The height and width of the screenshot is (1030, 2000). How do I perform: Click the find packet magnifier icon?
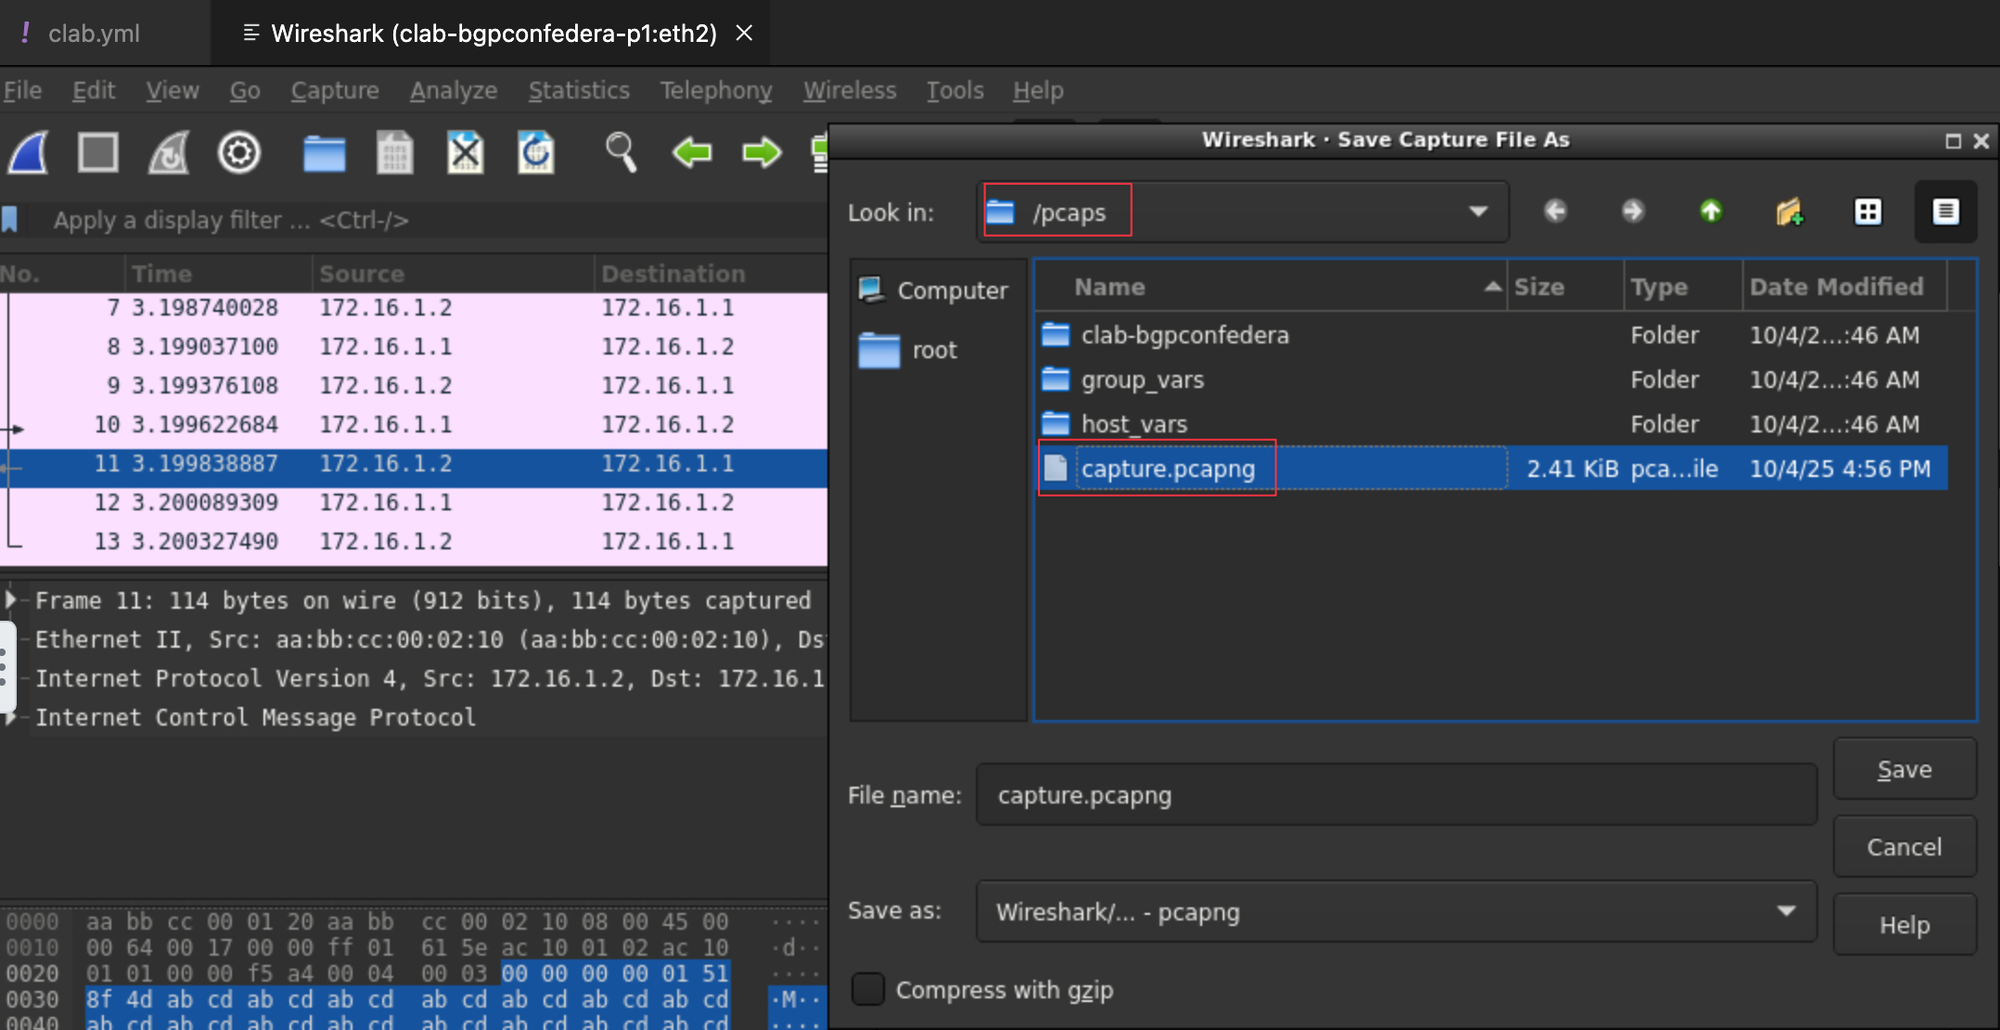[x=620, y=153]
